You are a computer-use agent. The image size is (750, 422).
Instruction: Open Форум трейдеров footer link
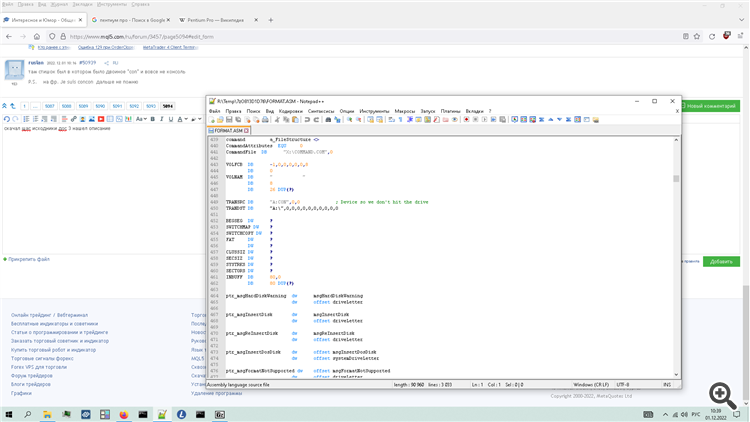tap(32, 376)
